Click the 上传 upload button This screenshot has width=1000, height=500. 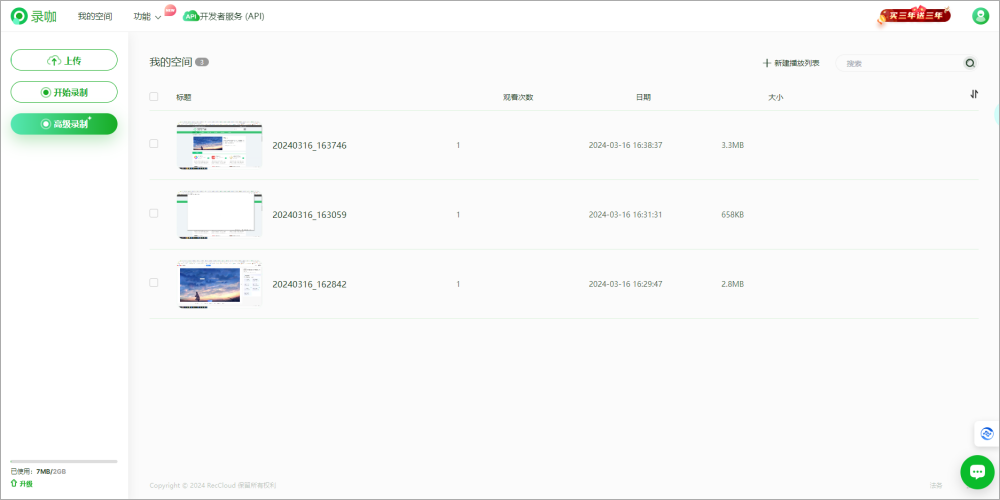(64, 60)
